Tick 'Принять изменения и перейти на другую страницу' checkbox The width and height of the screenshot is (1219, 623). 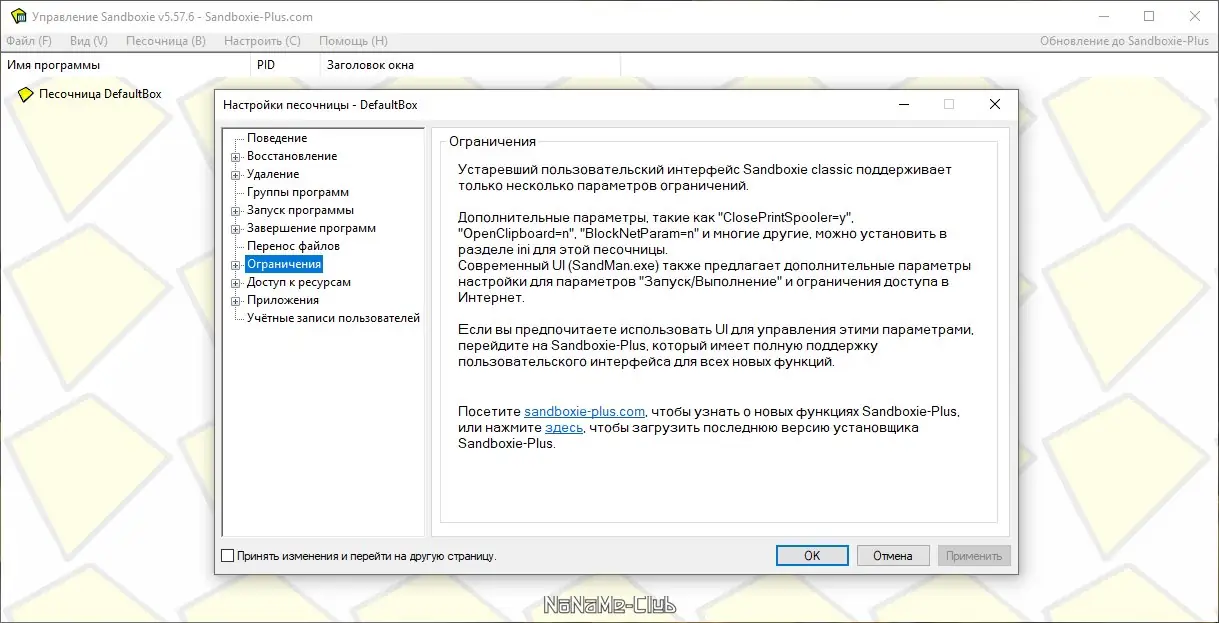227,556
